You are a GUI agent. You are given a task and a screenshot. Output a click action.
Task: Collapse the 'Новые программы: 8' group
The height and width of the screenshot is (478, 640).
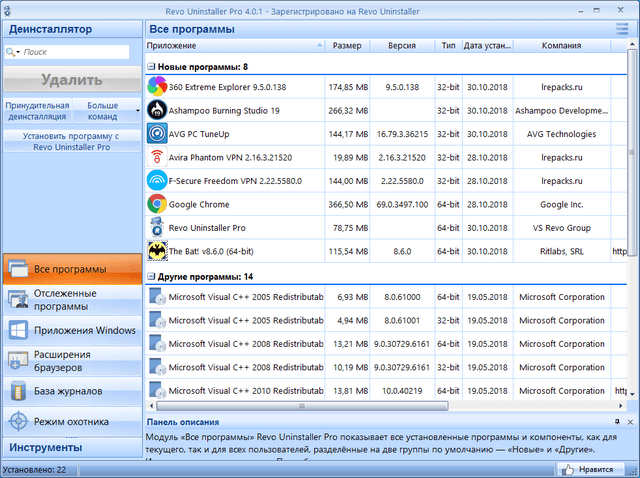151,66
